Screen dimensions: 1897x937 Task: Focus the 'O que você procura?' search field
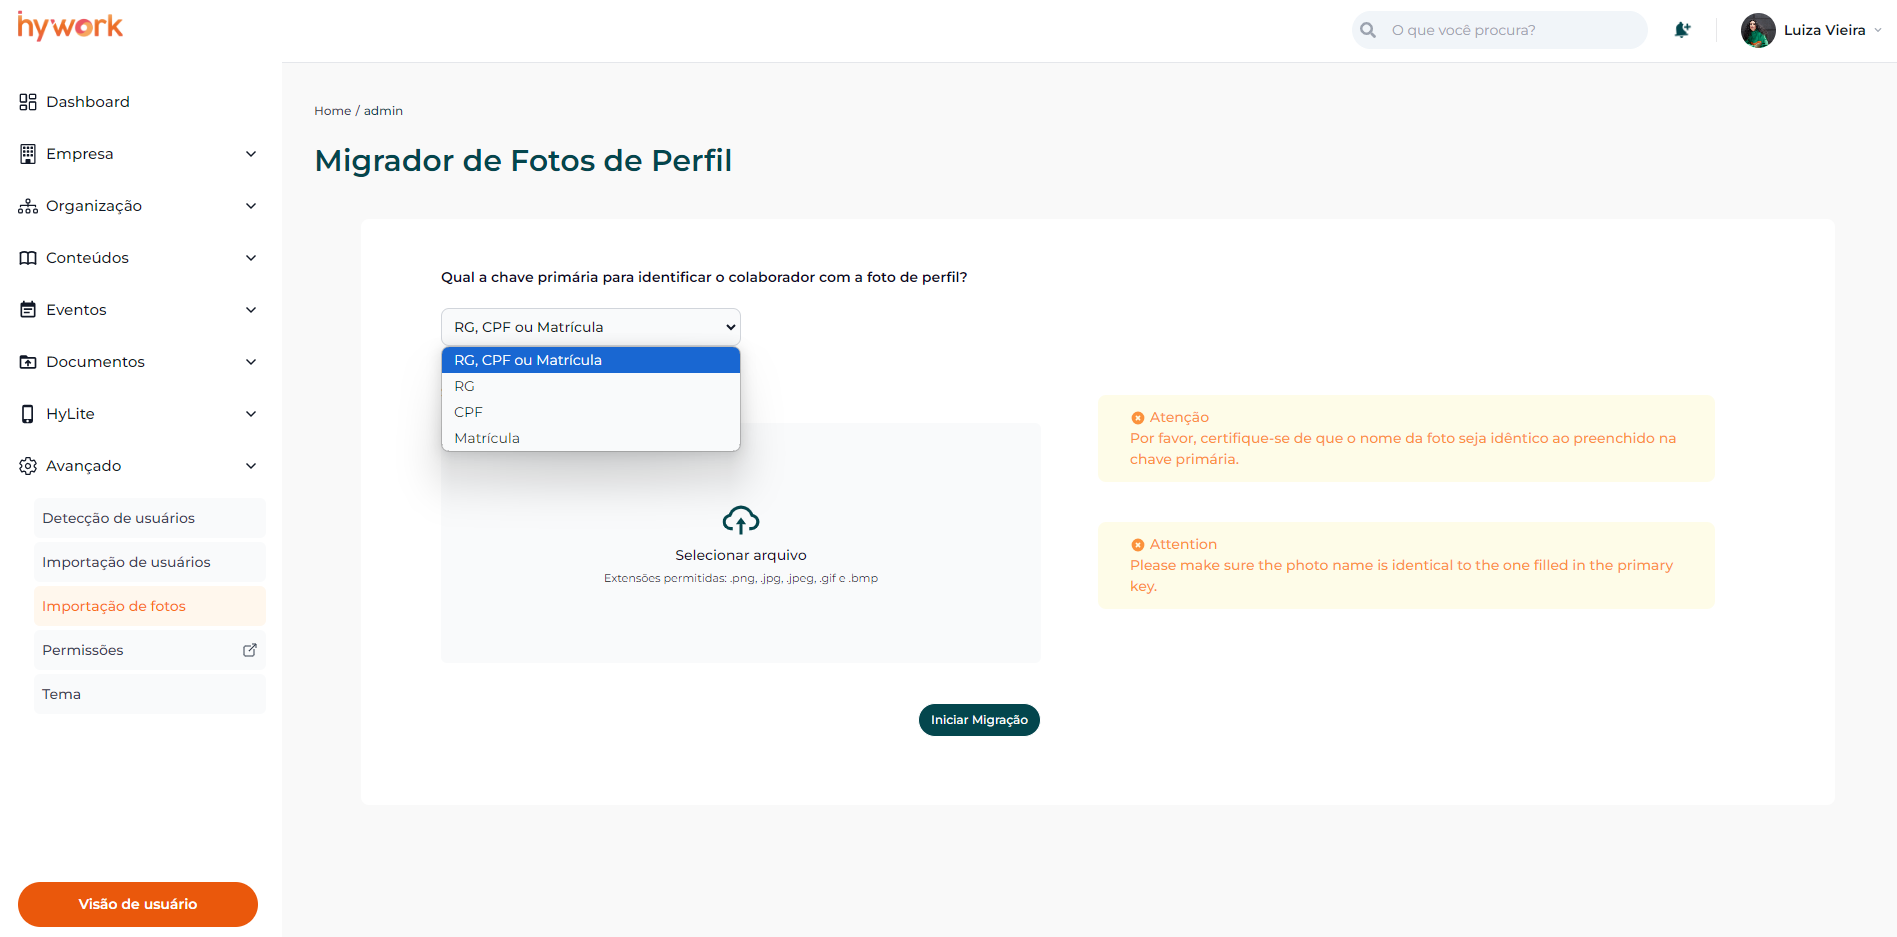[1510, 30]
